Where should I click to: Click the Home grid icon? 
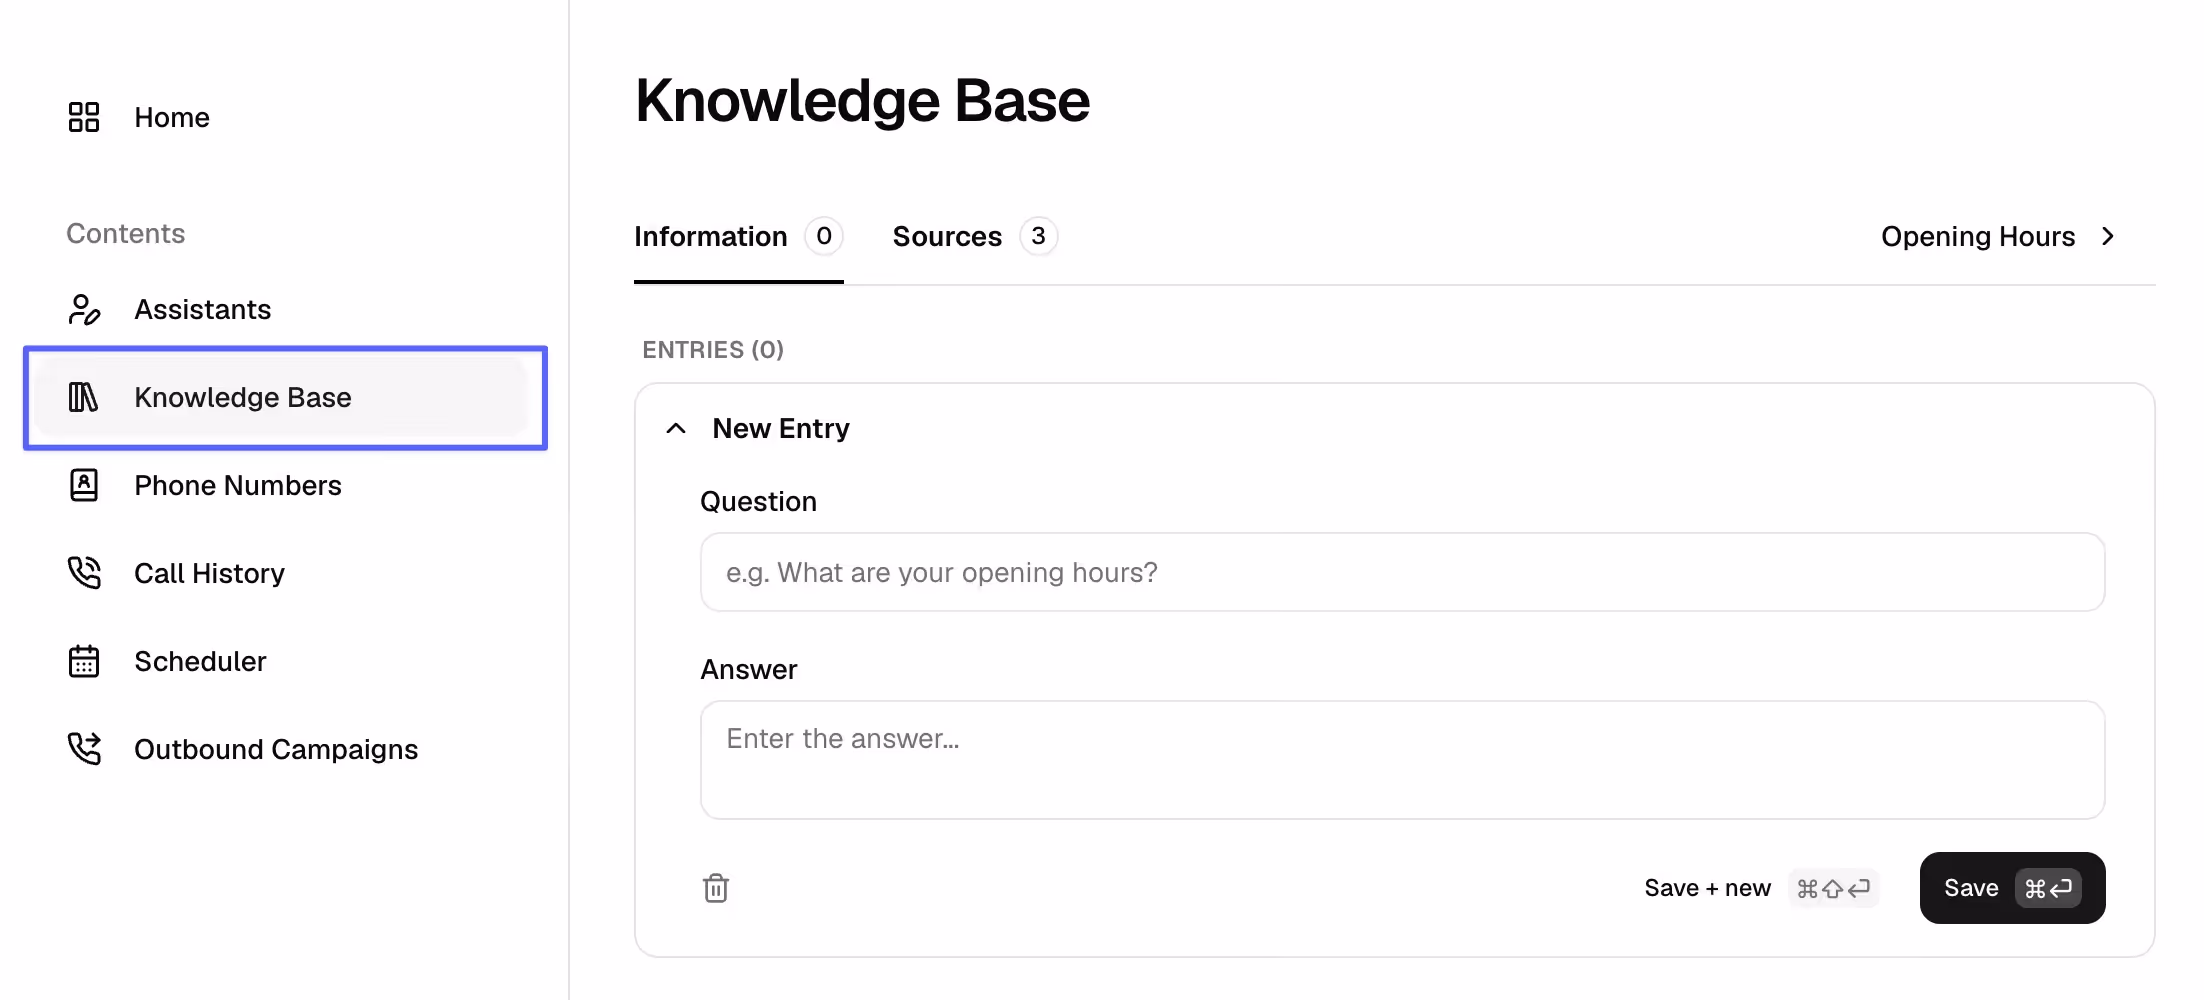click(84, 117)
